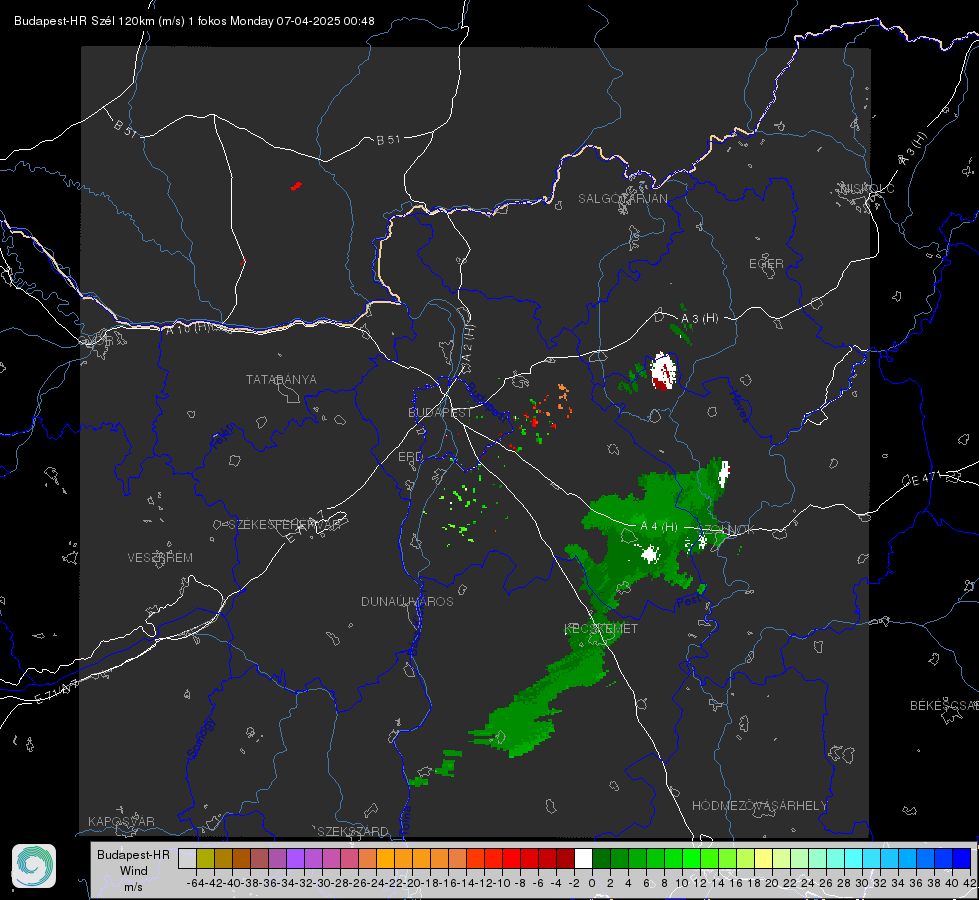
Task: Click the A 4 (H) road label
Action: (659, 527)
